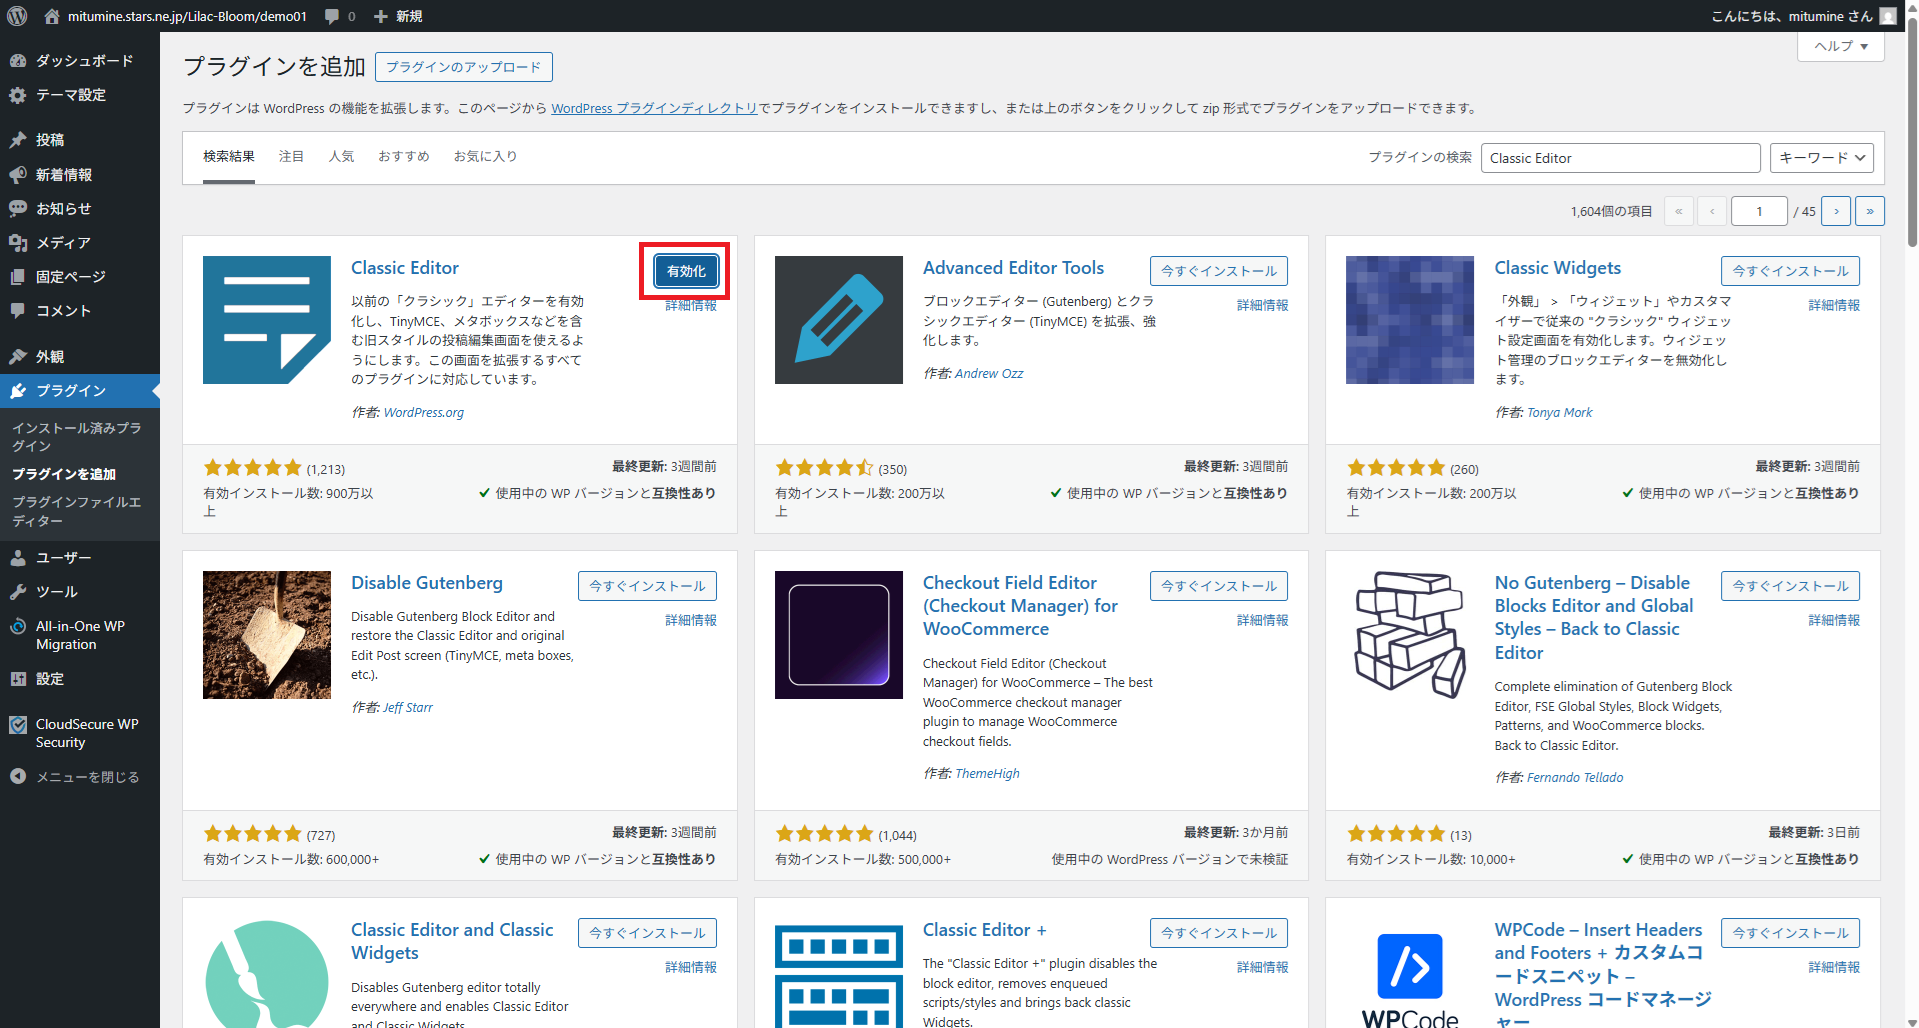Collapse the menu with メニューを閉じる icon
The image size is (1919, 1028).
coord(18,777)
